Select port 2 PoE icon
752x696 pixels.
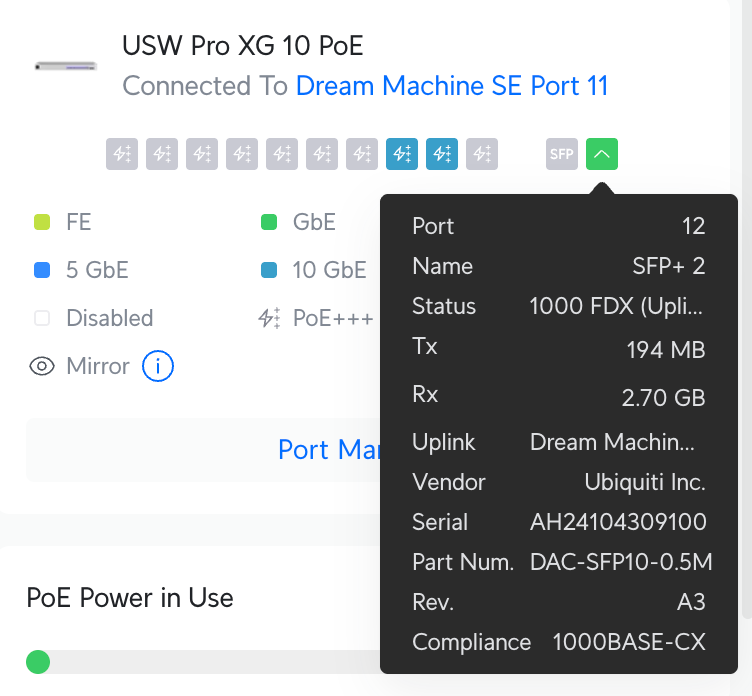162,154
